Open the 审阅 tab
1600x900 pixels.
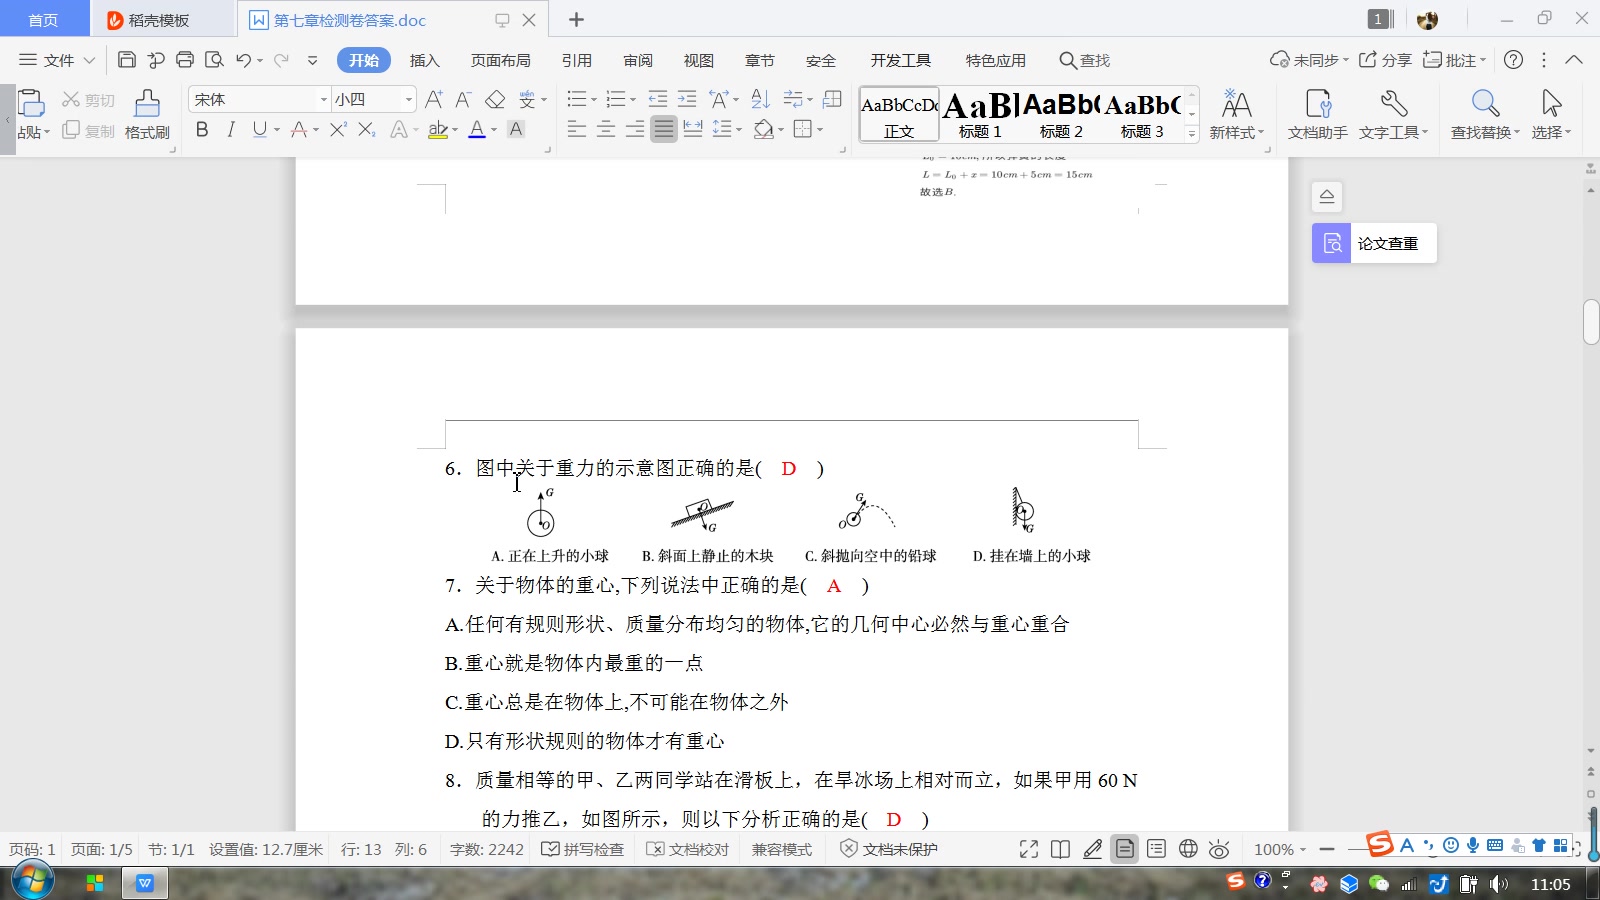[x=638, y=60]
